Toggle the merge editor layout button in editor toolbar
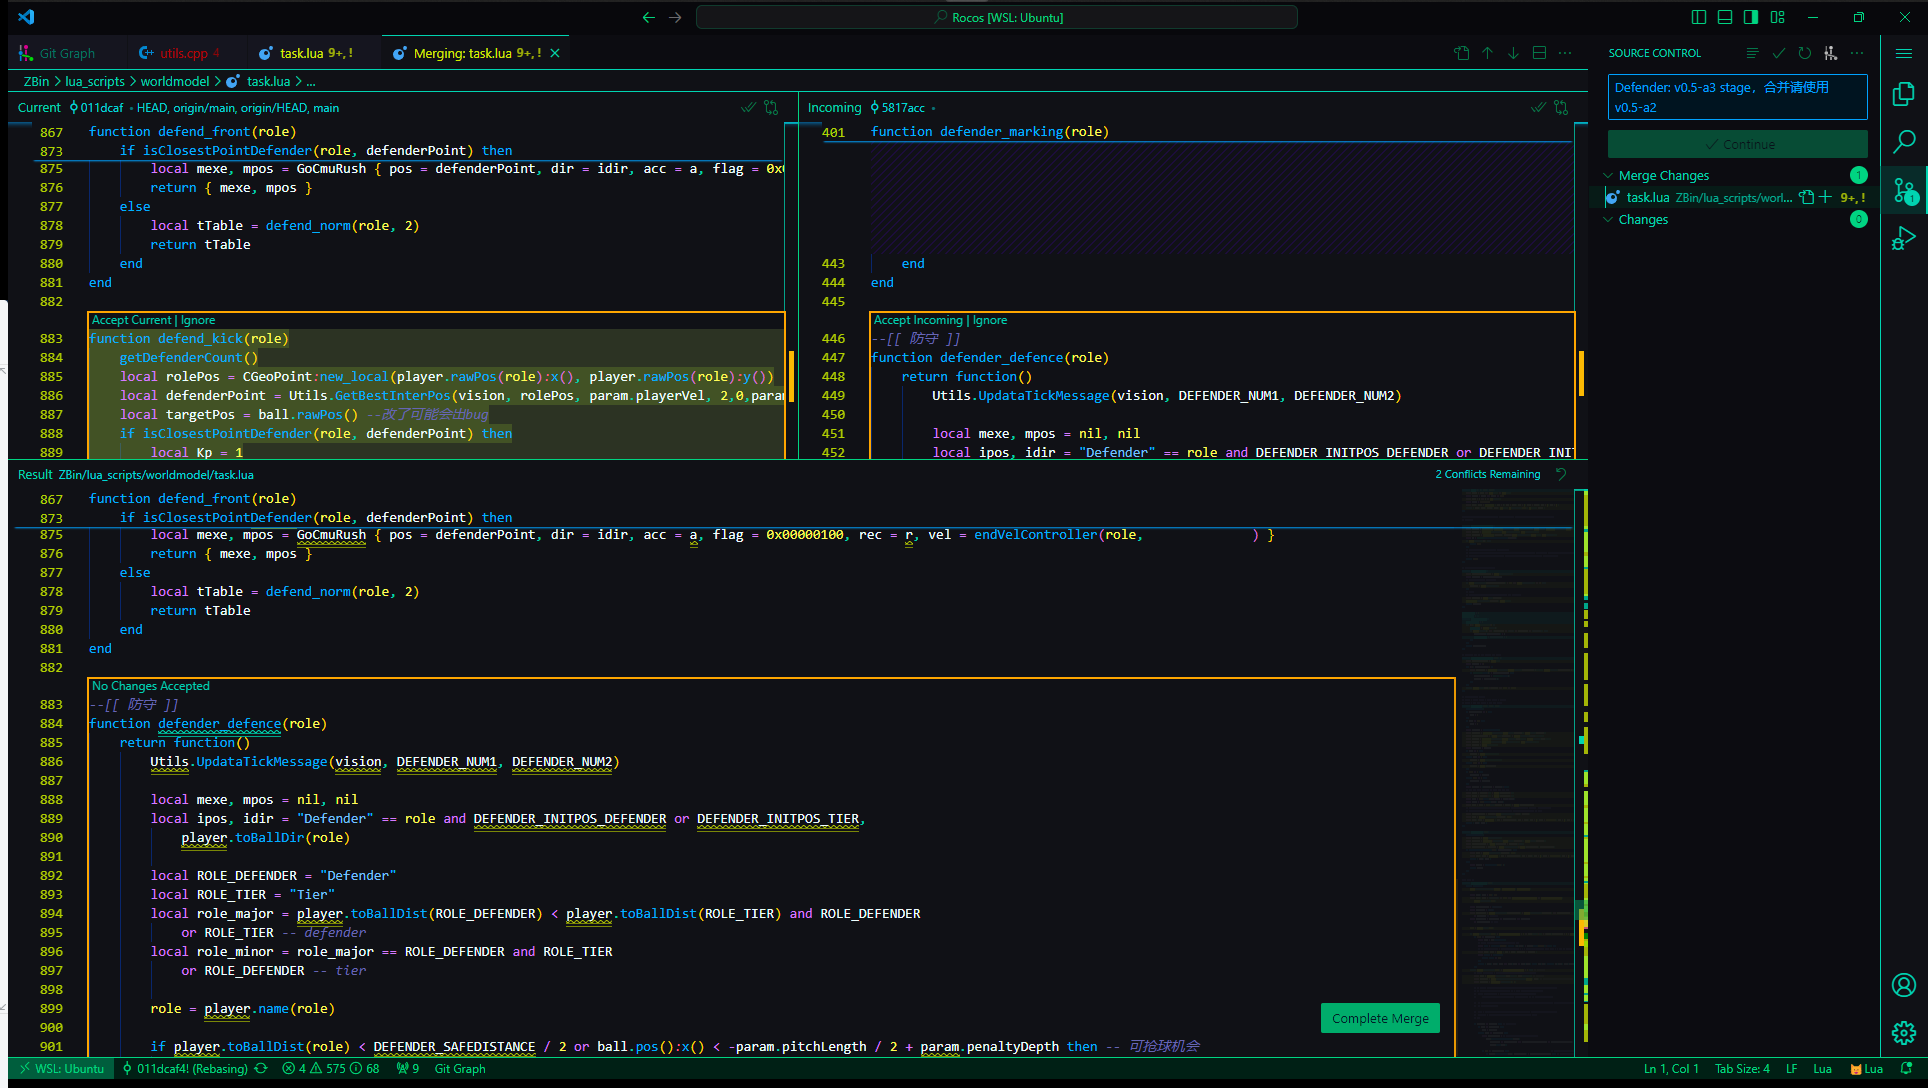Image resolution: width=1928 pixels, height=1088 pixels. pos(1539,53)
